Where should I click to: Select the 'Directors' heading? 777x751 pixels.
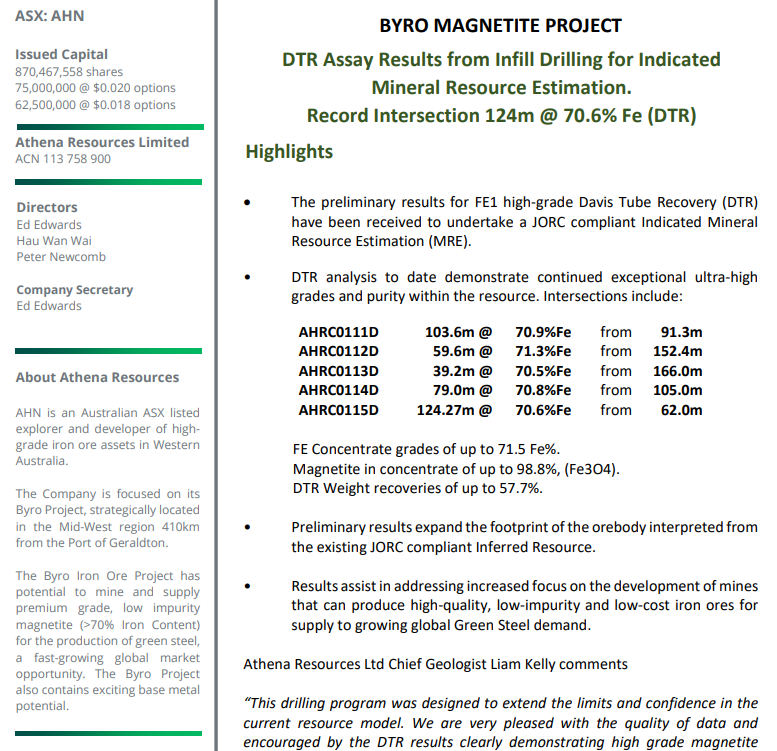[x=47, y=207]
